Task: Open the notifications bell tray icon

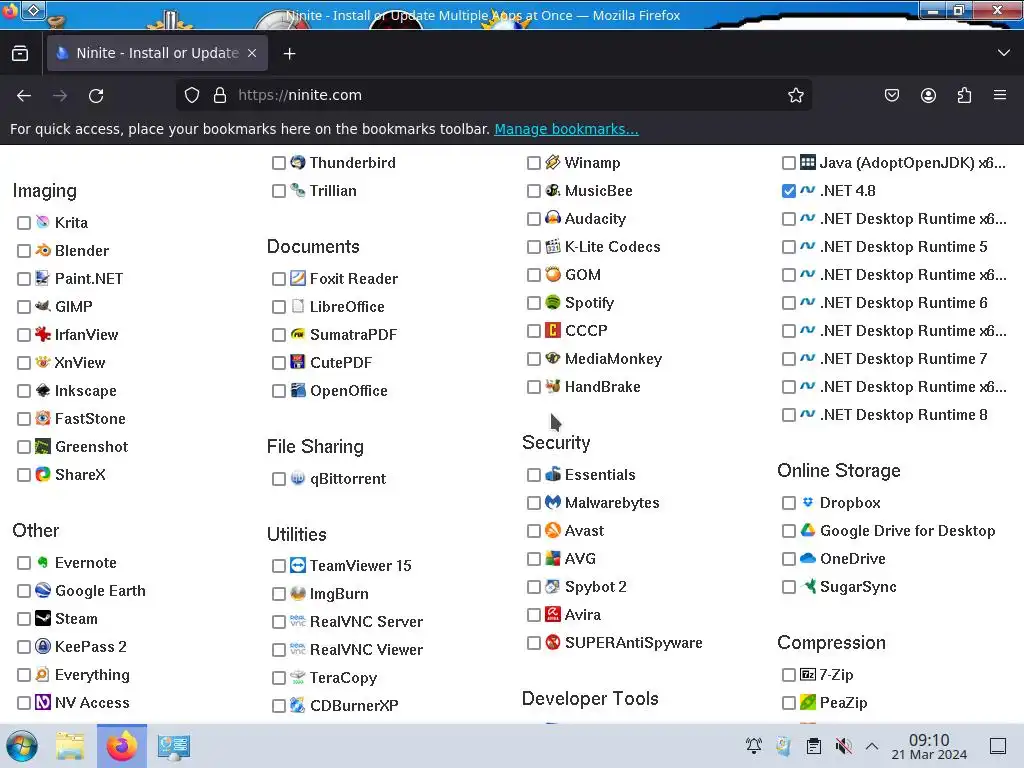Action: (754, 746)
